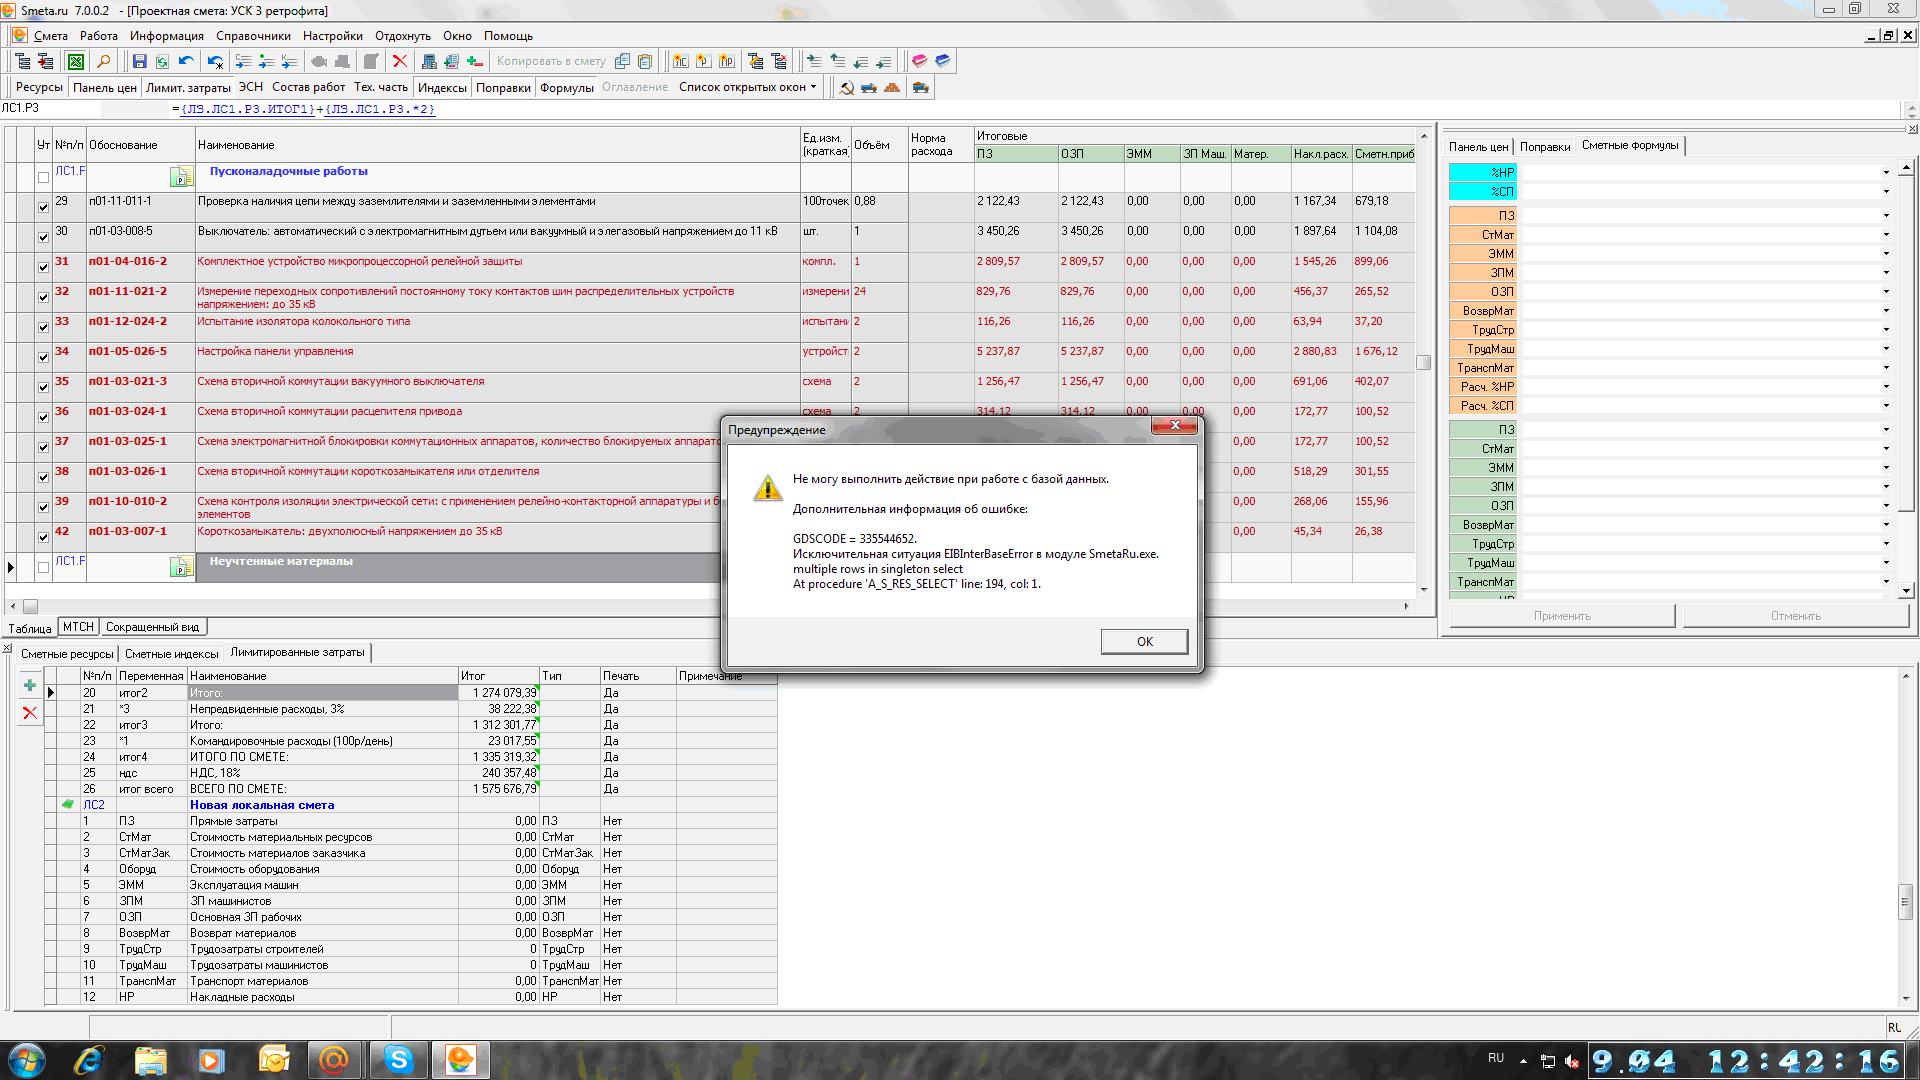Switch to the Сметные индексы tab

(171, 654)
